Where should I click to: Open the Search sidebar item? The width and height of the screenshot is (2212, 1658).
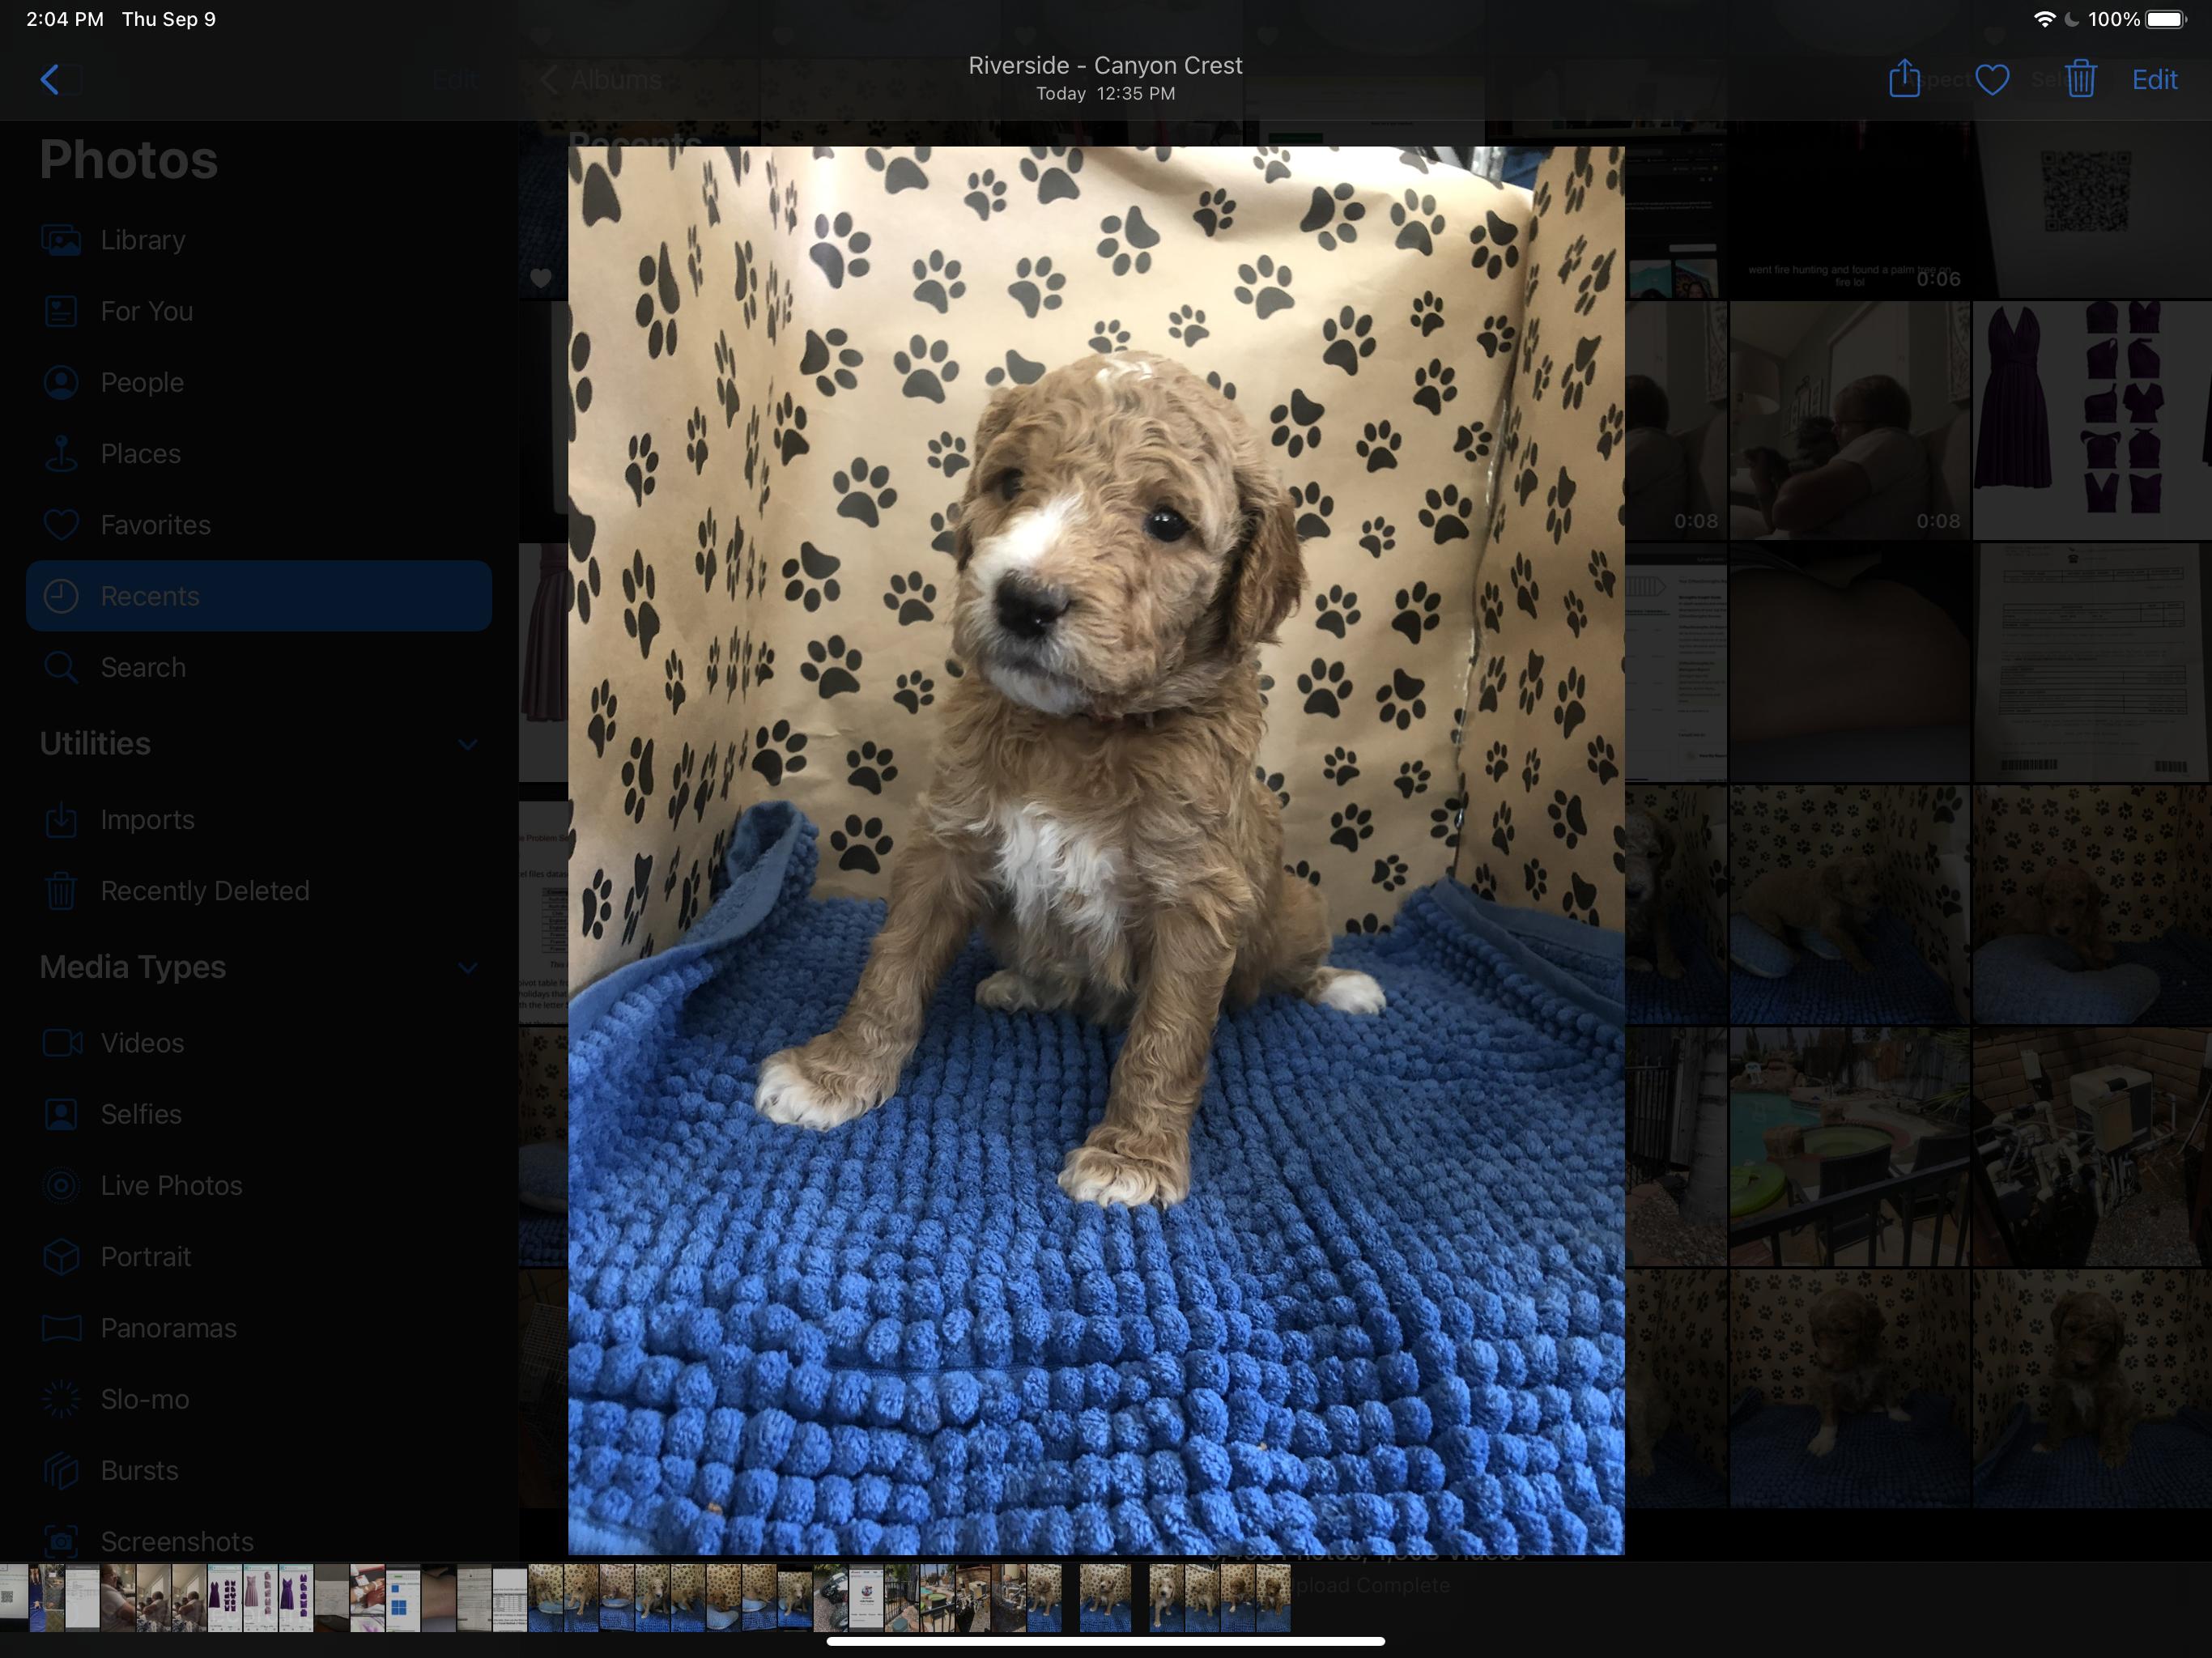[x=142, y=667]
